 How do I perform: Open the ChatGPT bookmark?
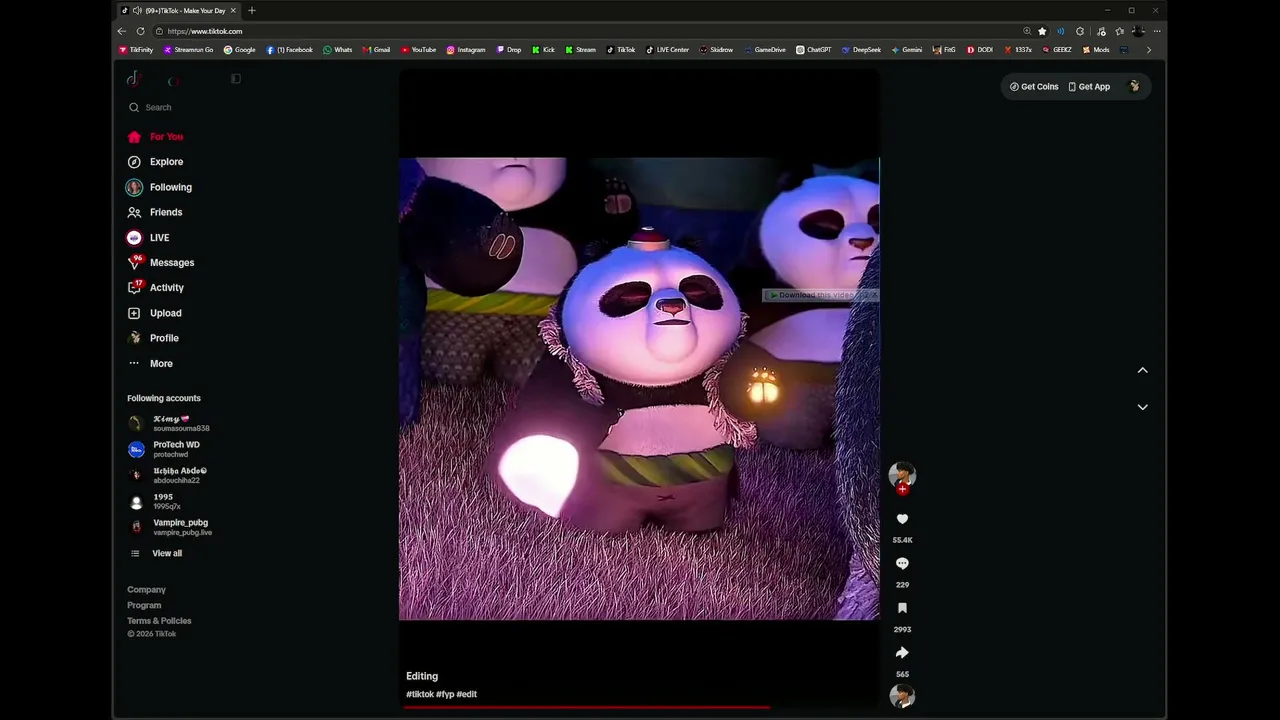tap(814, 50)
